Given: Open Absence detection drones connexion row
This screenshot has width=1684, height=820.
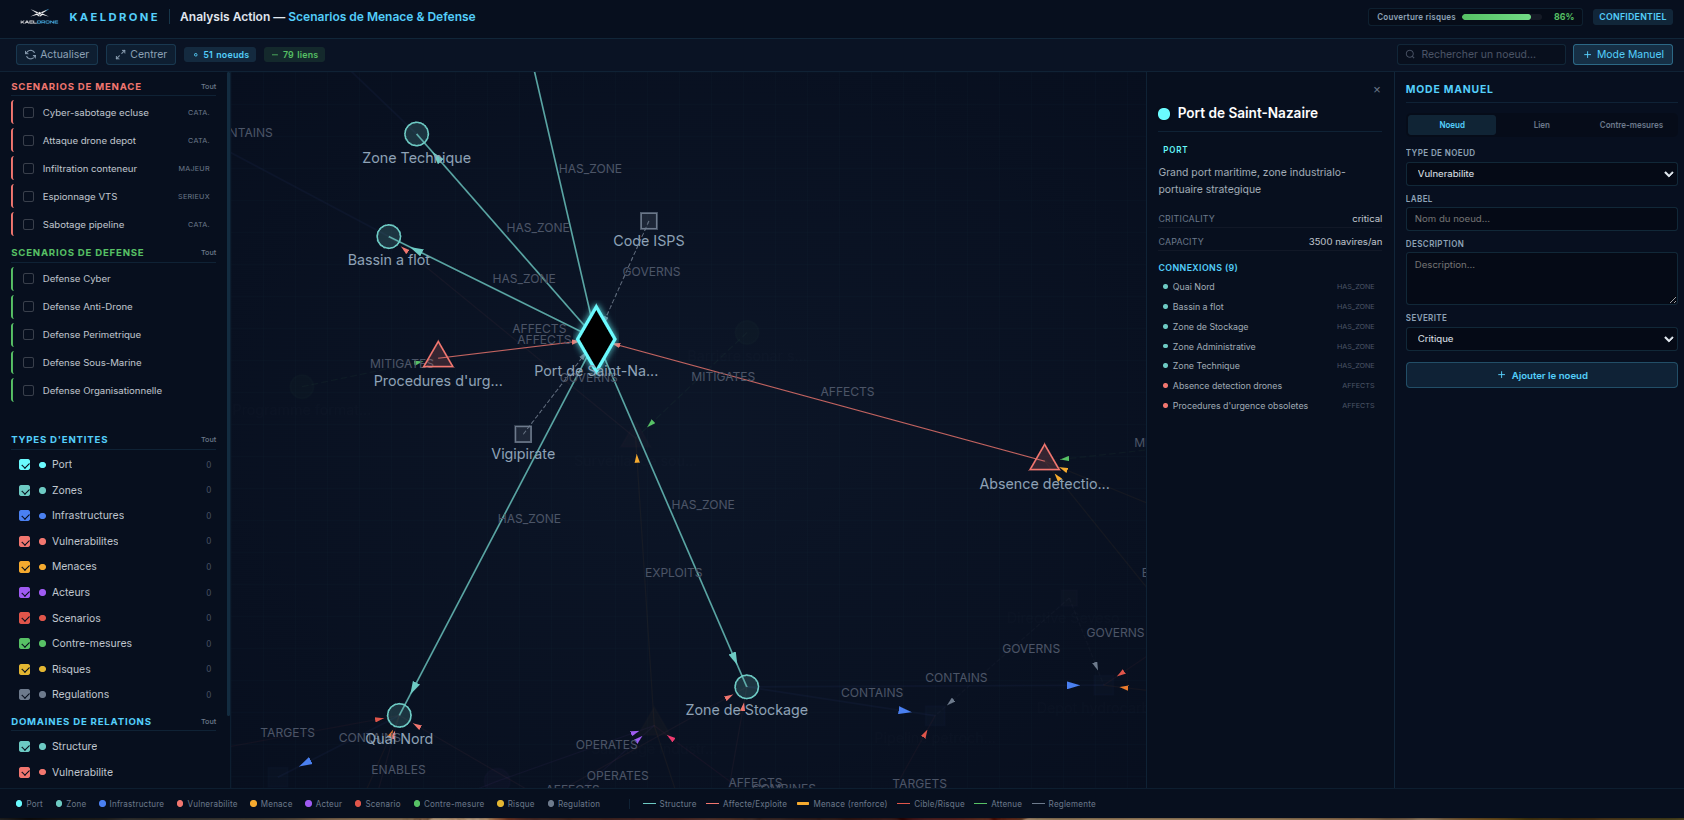Looking at the screenshot, I should [1269, 386].
